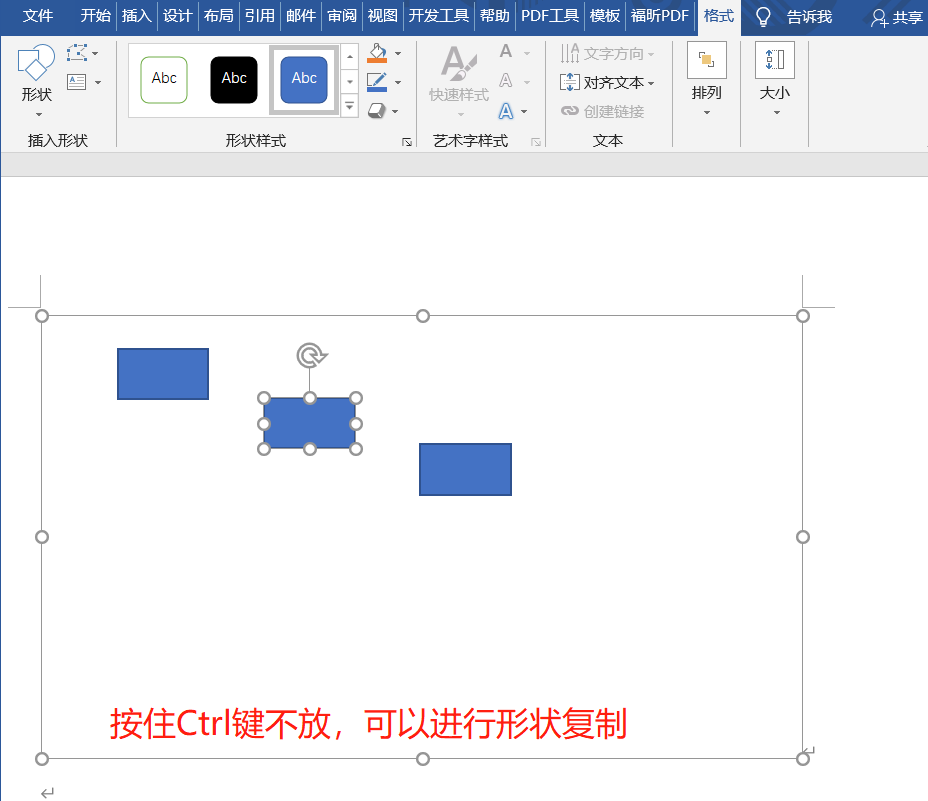The height and width of the screenshot is (801, 928).
Task: Click the red Ctrl键 instruction text
Action: coord(368,723)
